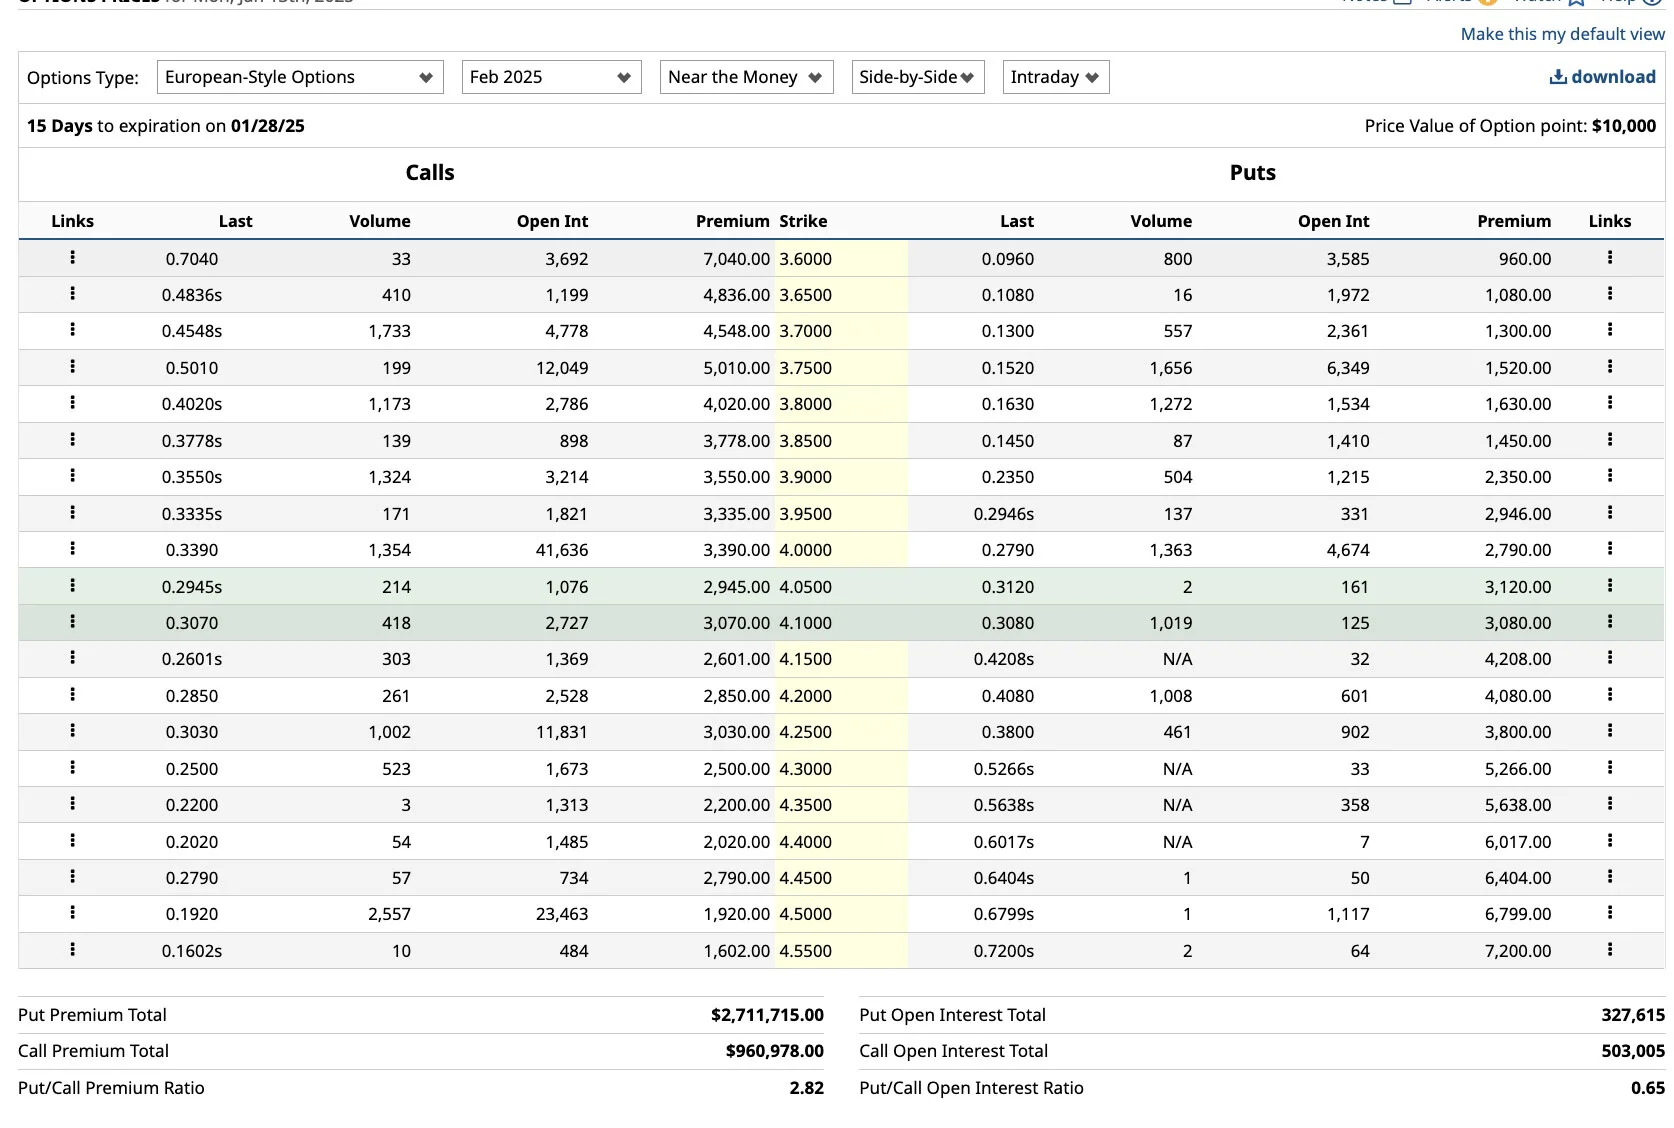Open calls links menu for 4.4000 strike row

(72, 841)
